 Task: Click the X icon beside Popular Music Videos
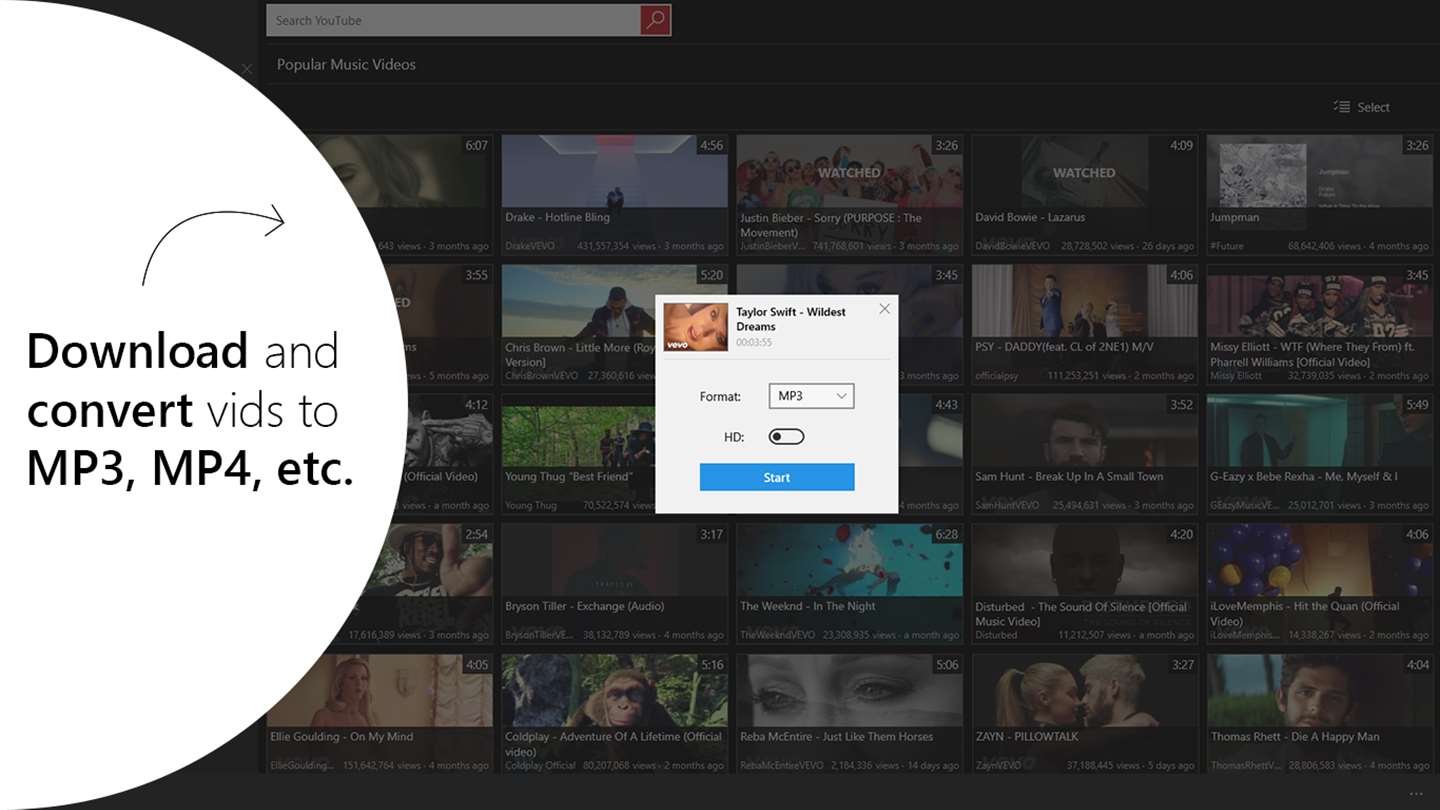tap(247, 69)
